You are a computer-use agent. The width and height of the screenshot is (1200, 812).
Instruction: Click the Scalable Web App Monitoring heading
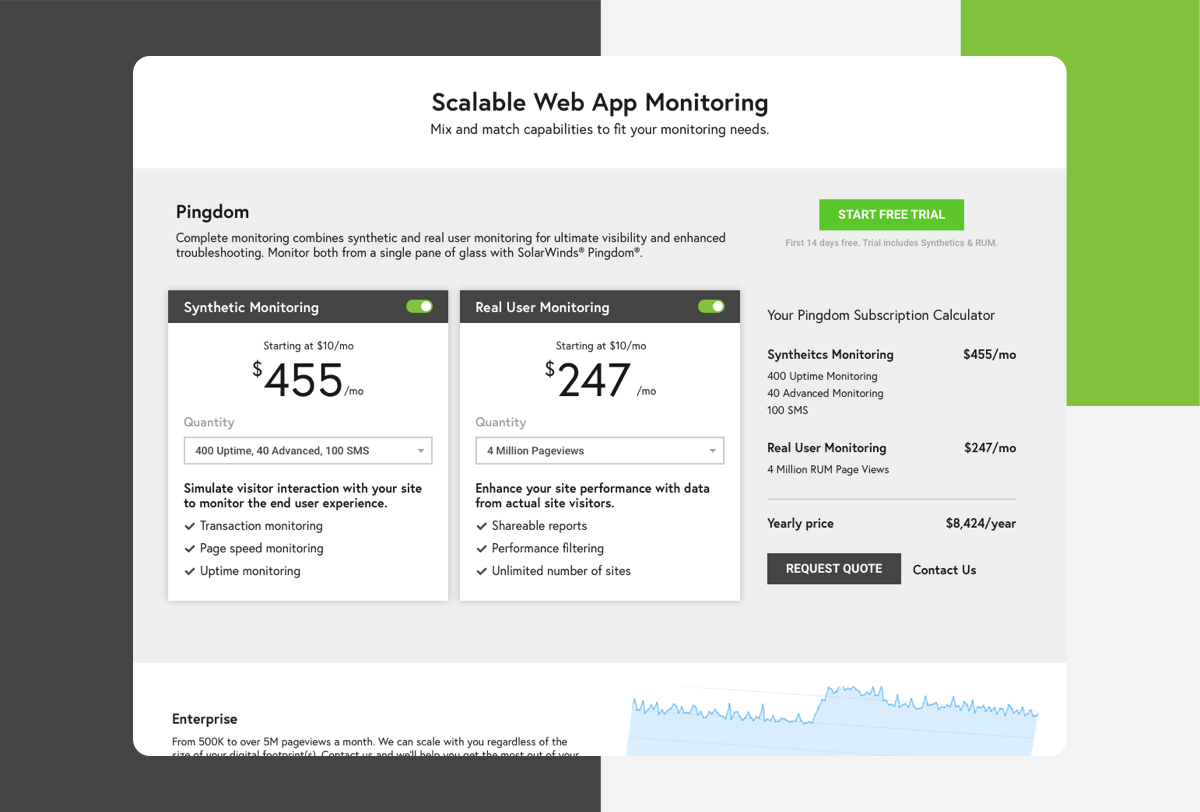pyautogui.click(x=600, y=102)
